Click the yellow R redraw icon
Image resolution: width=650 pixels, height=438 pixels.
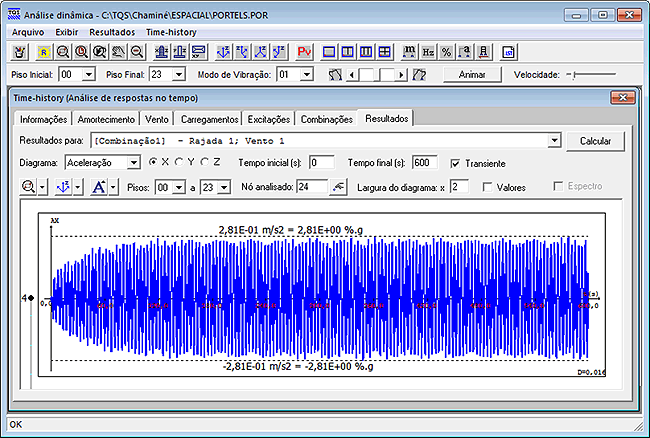44,52
